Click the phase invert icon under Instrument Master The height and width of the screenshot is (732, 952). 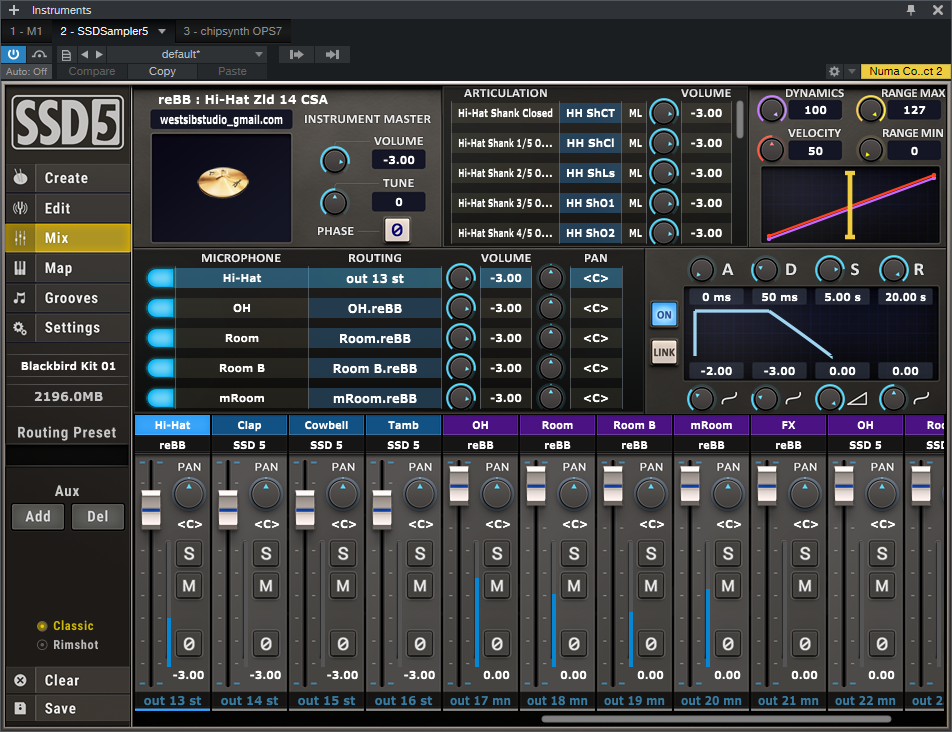(x=396, y=231)
